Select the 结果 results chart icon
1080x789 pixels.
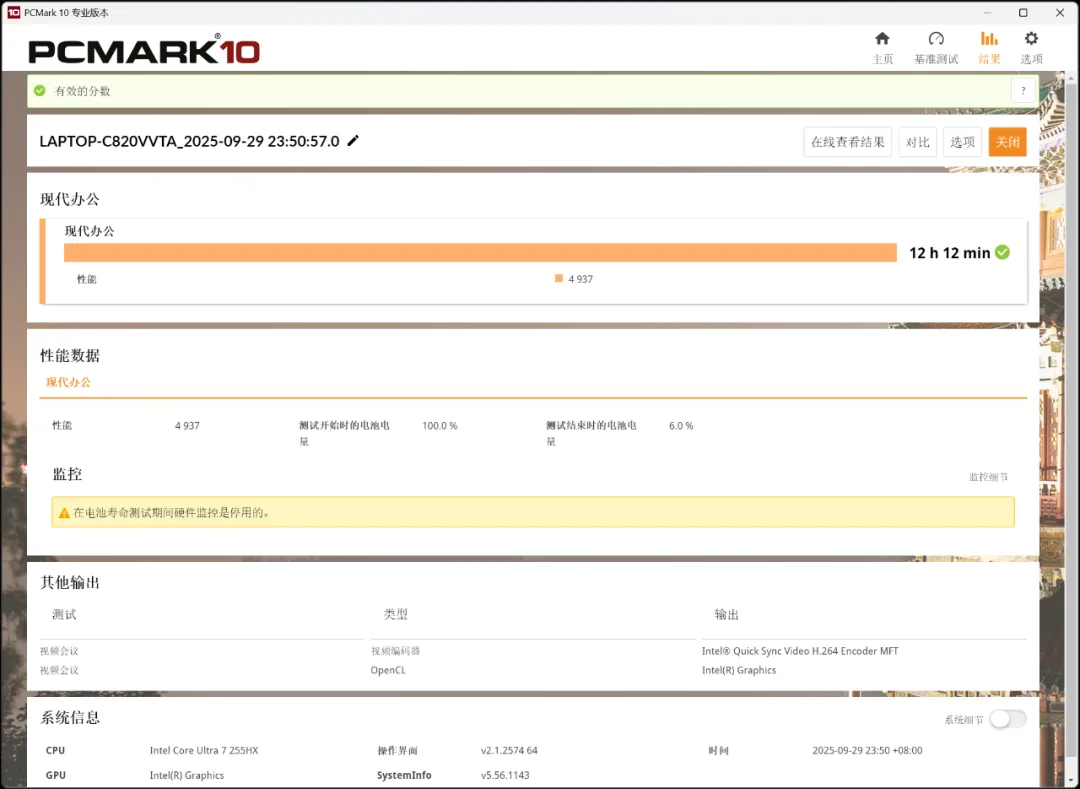(989, 39)
